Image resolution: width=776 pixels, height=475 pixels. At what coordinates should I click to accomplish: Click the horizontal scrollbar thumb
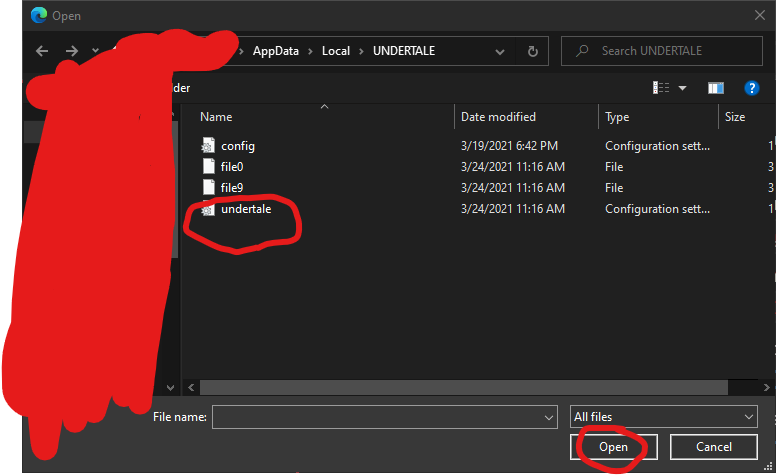click(464, 387)
